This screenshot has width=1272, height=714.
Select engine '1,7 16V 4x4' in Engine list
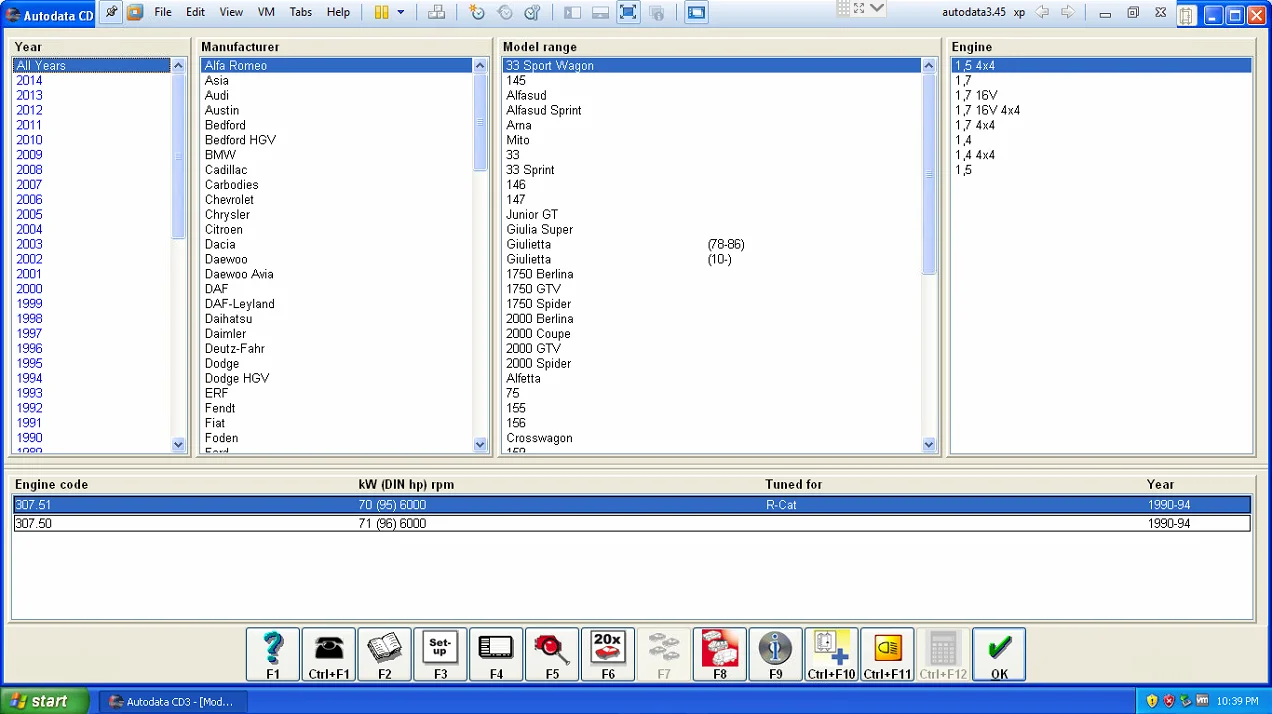click(x=987, y=111)
